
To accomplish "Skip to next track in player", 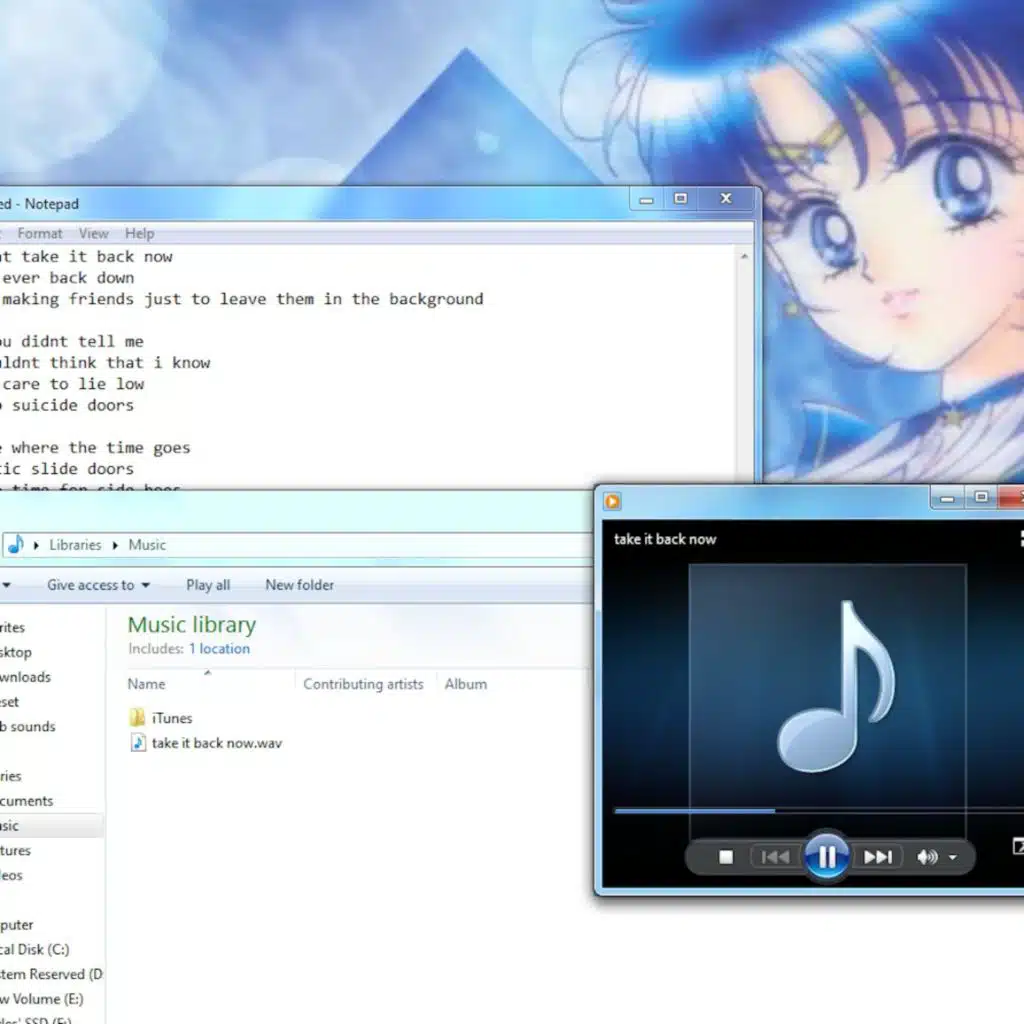I will [877, 857].
